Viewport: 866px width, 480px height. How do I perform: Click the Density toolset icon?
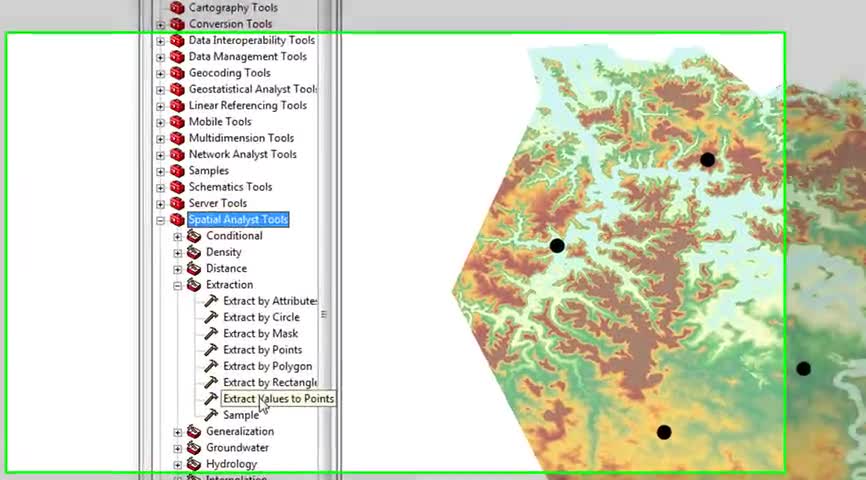pos(194,252)
